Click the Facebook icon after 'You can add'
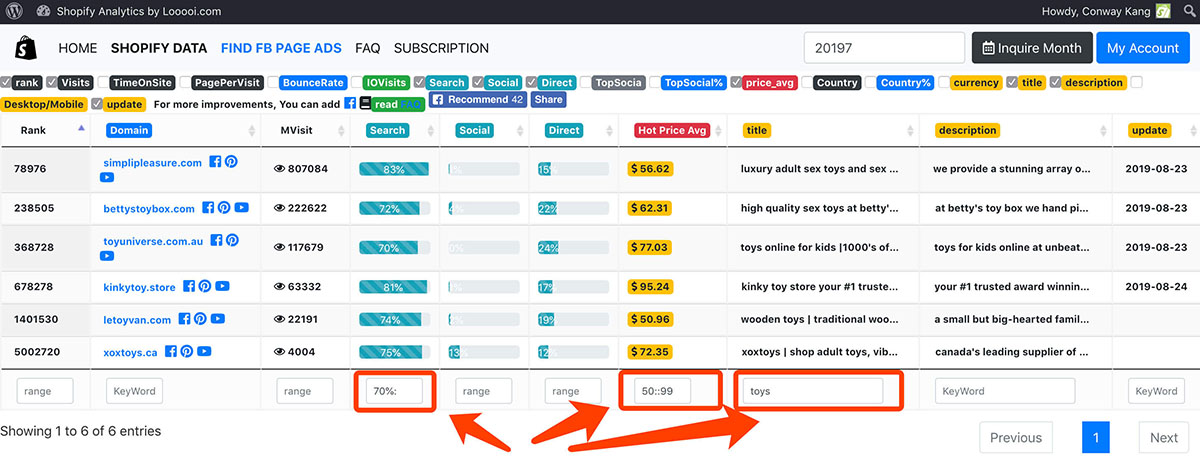 (350, 103)
